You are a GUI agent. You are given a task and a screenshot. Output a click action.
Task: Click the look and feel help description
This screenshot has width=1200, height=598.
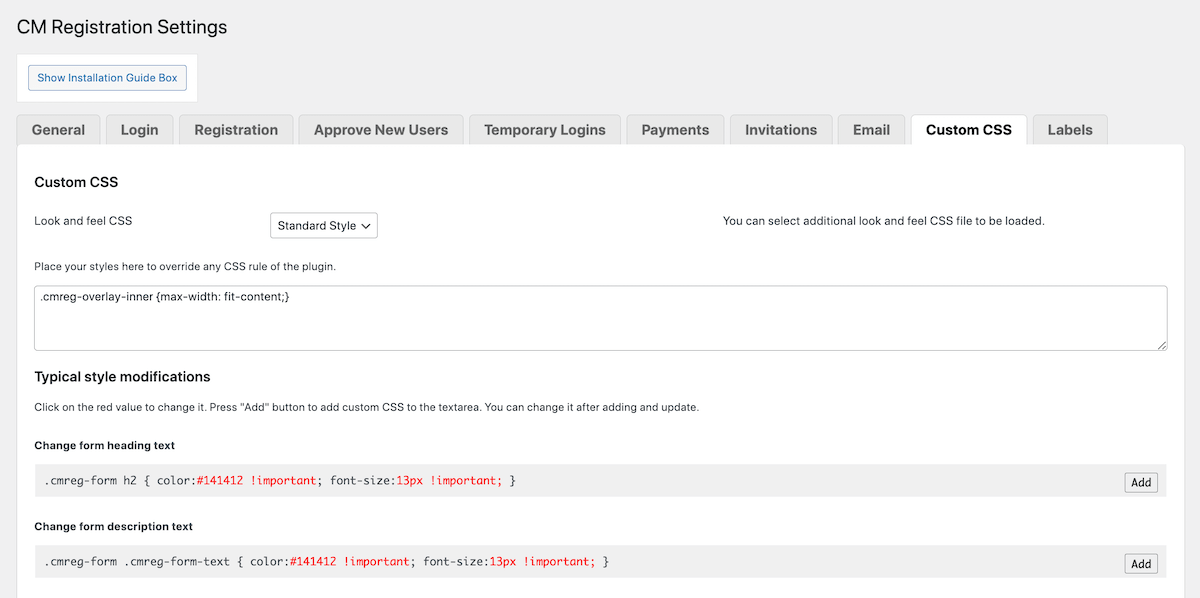pos(884,221)
